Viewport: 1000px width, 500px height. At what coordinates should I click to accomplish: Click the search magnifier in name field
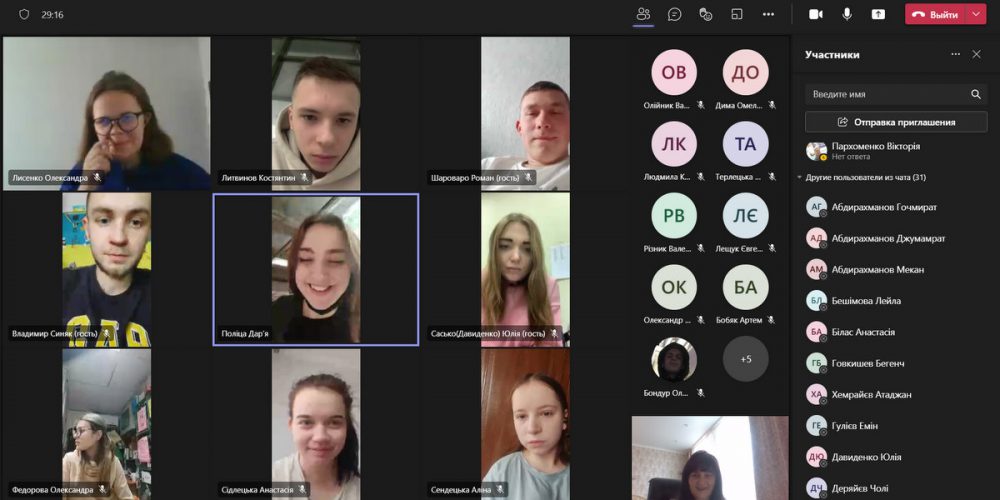pos(976,94)
